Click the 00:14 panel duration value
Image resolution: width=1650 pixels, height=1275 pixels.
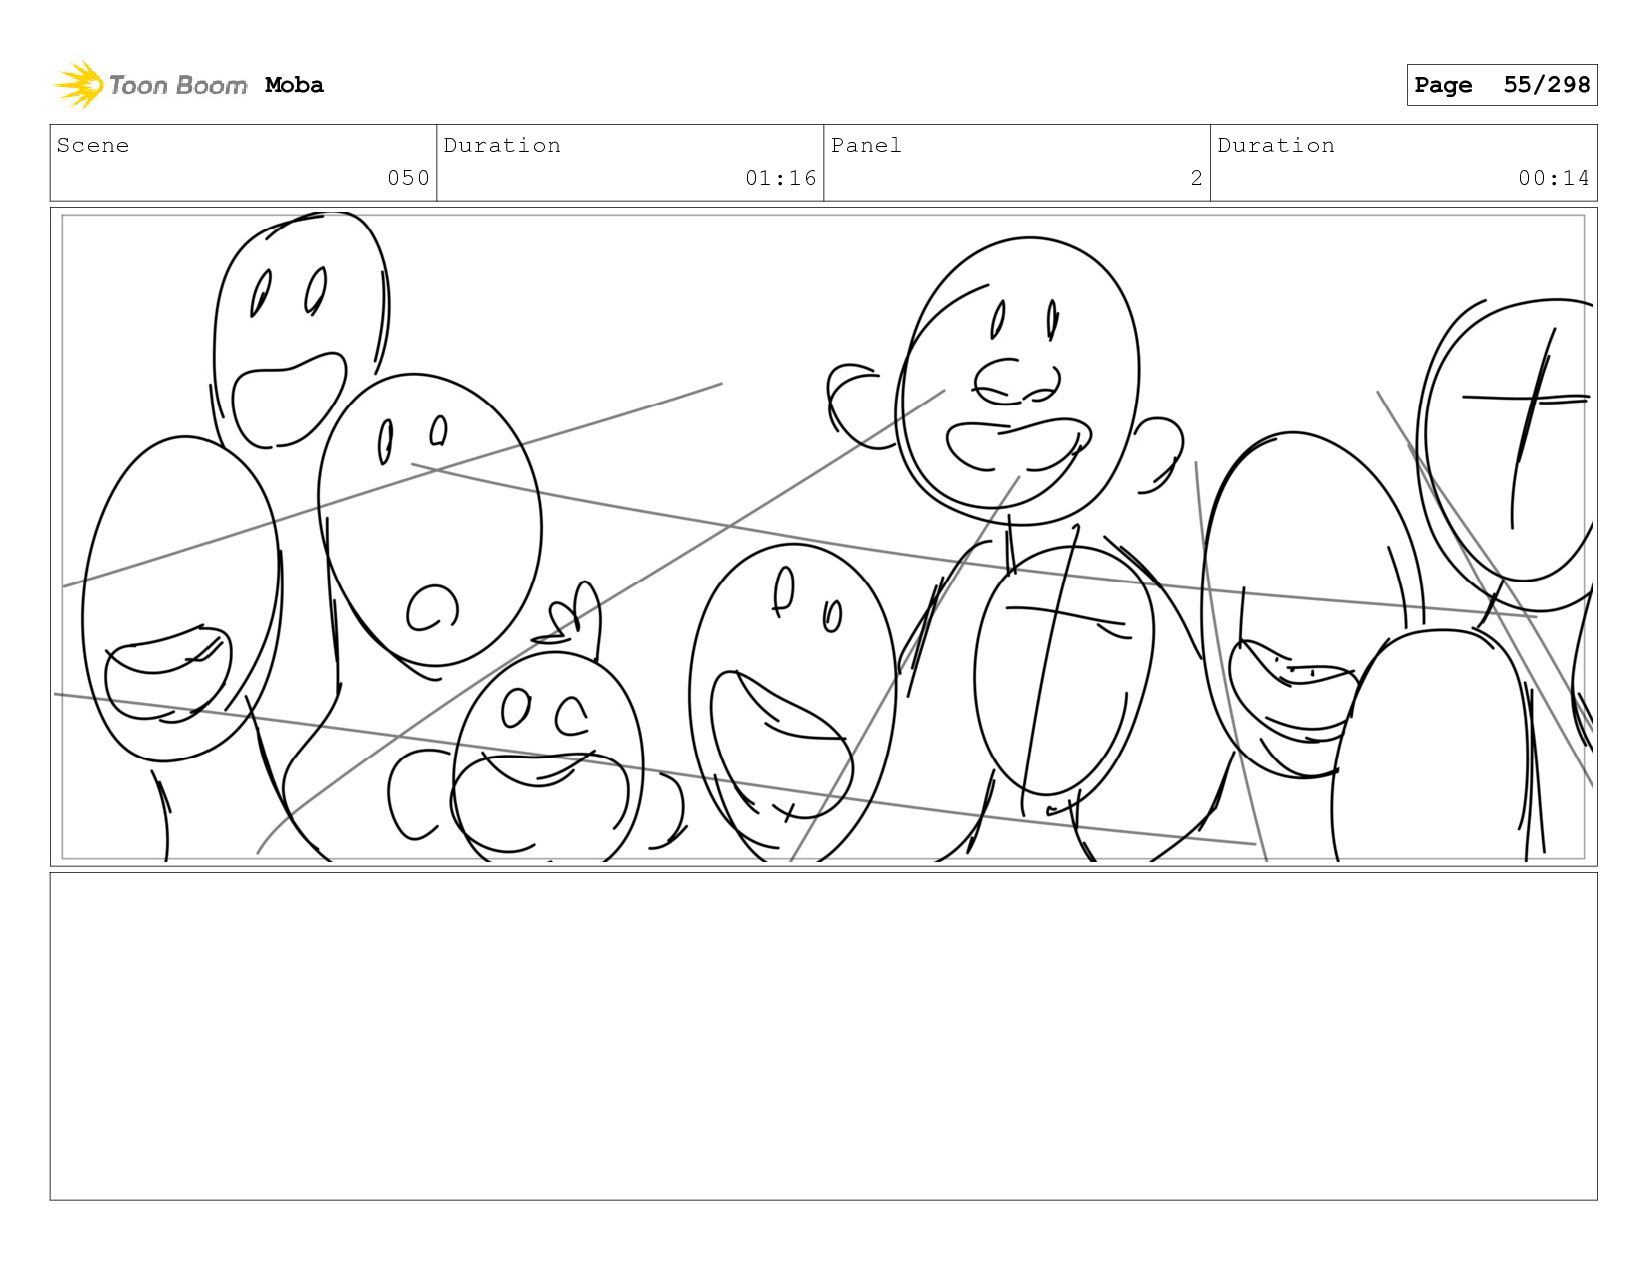click(1553, 178)
